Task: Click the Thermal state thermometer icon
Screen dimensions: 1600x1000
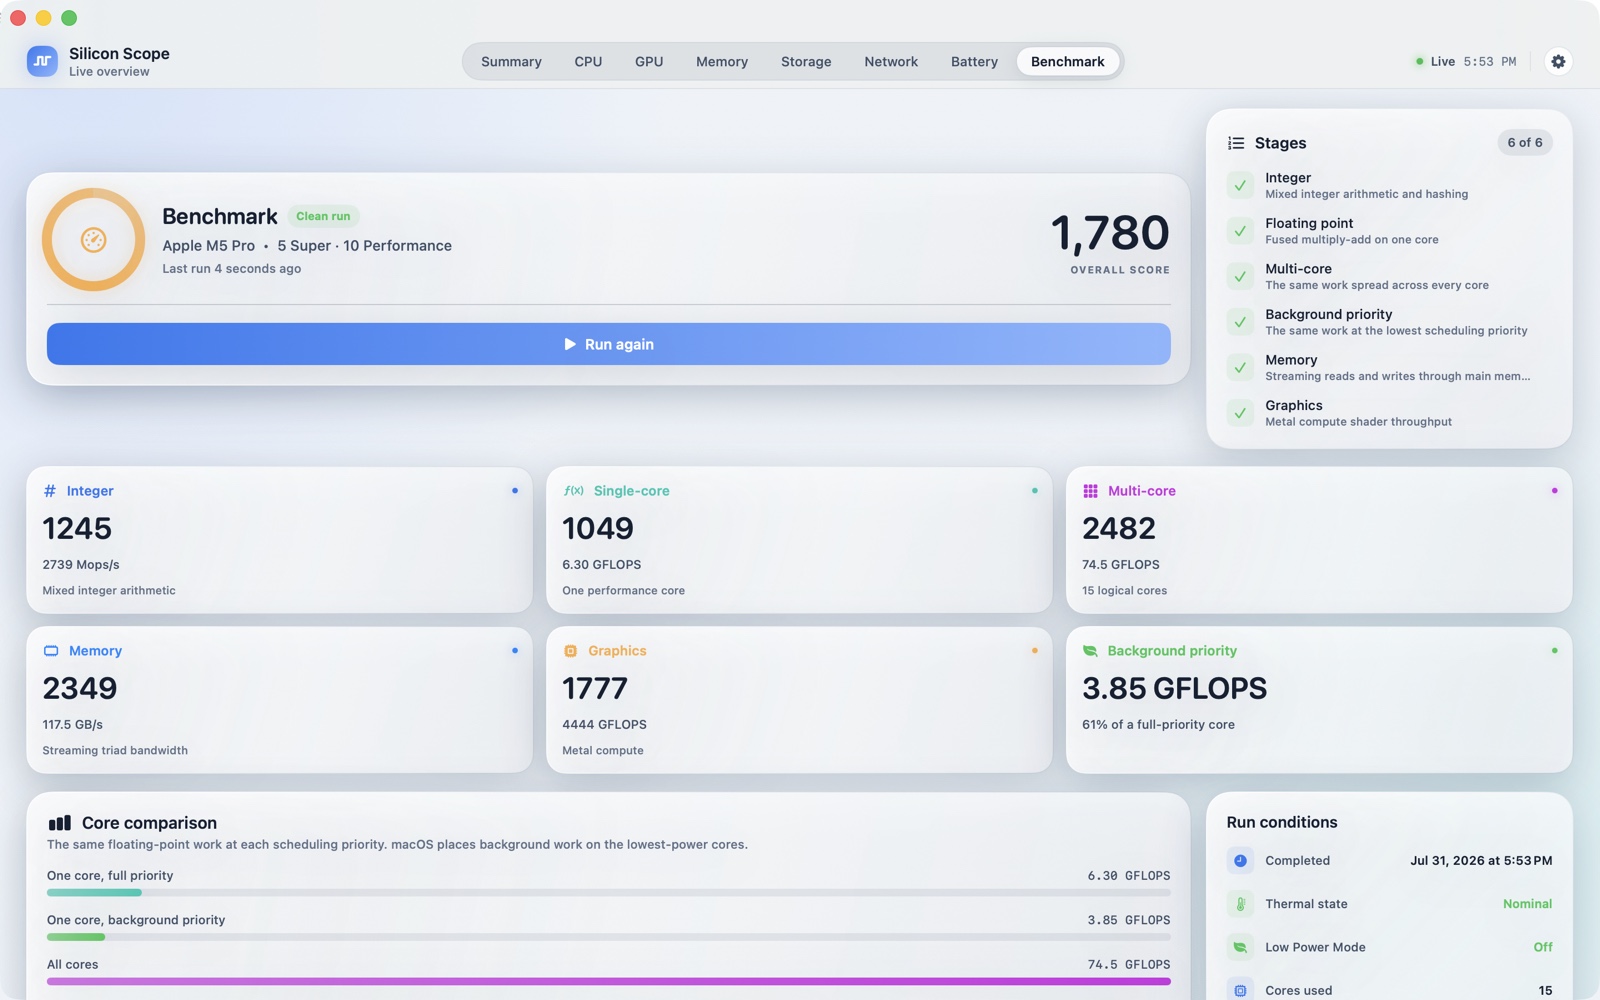Action: tap(1240, 904)
